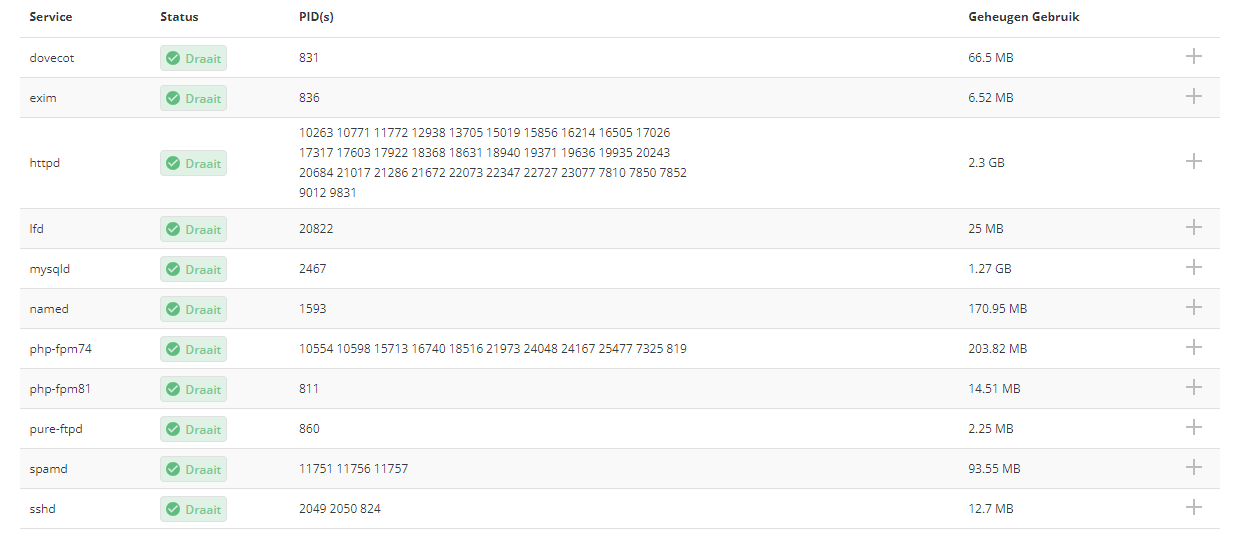Expand the exim service details

tap(1193, 96)
